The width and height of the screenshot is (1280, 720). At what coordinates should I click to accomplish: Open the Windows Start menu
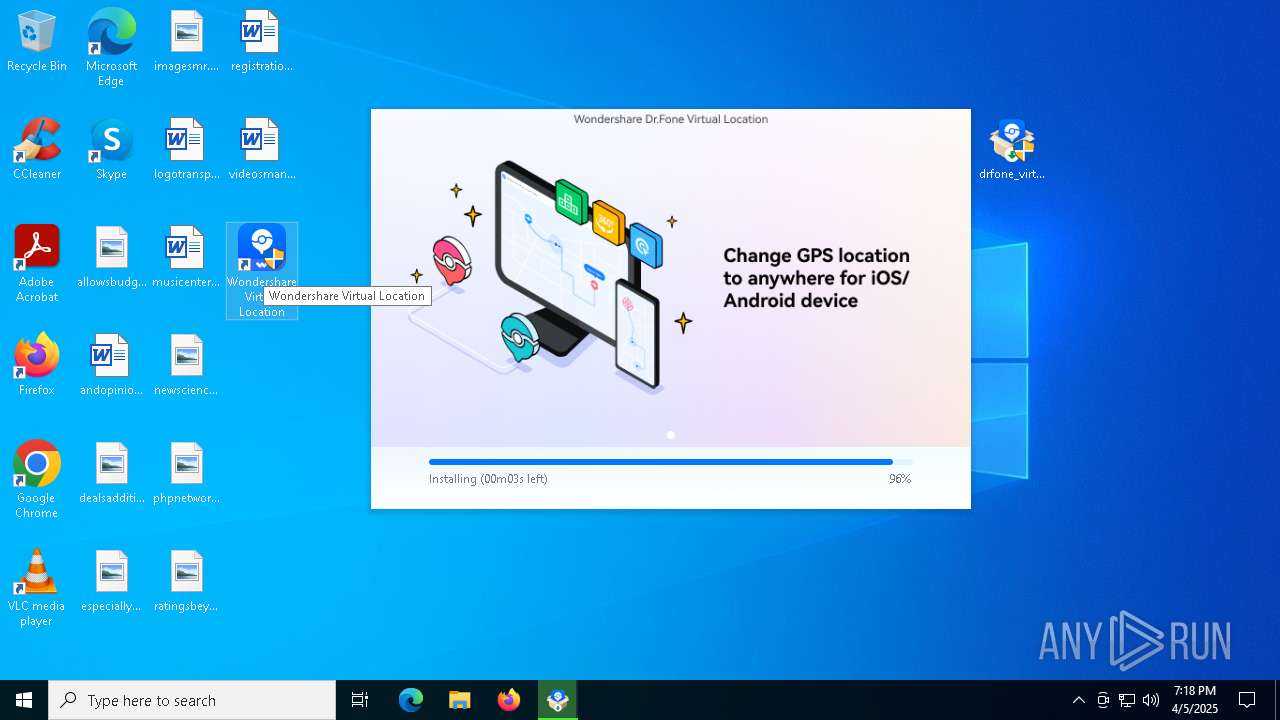[x=24, y=700]
